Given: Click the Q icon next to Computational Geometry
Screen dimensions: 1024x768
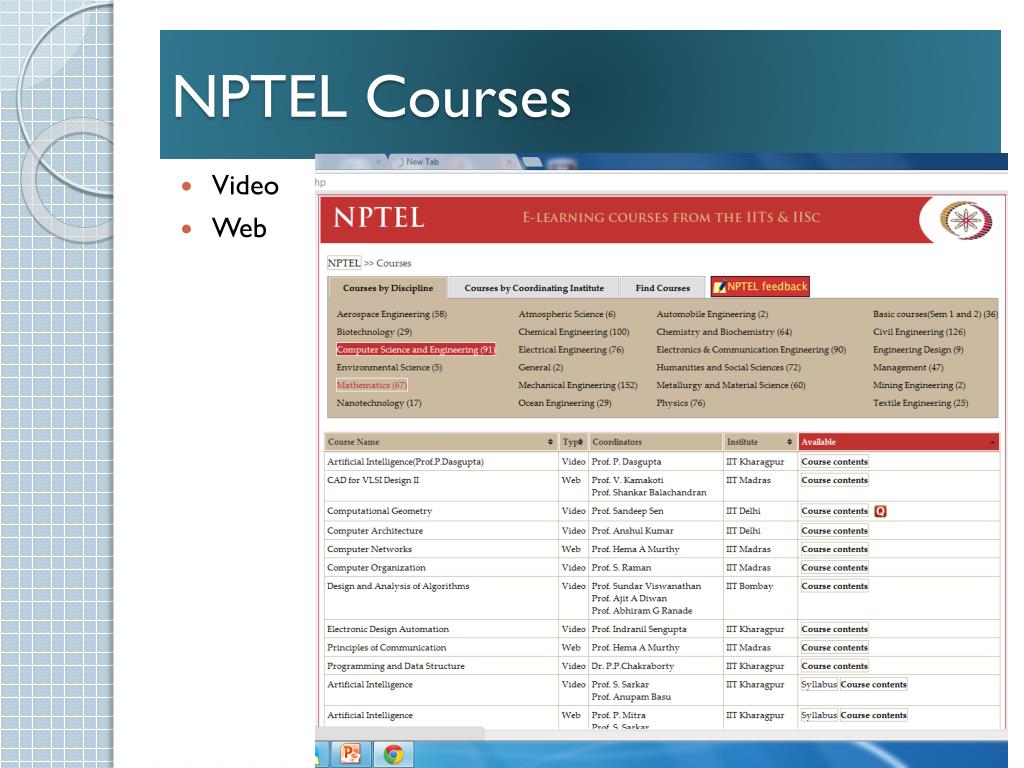Looking at the screenshot, I should [x=880, y=511].
